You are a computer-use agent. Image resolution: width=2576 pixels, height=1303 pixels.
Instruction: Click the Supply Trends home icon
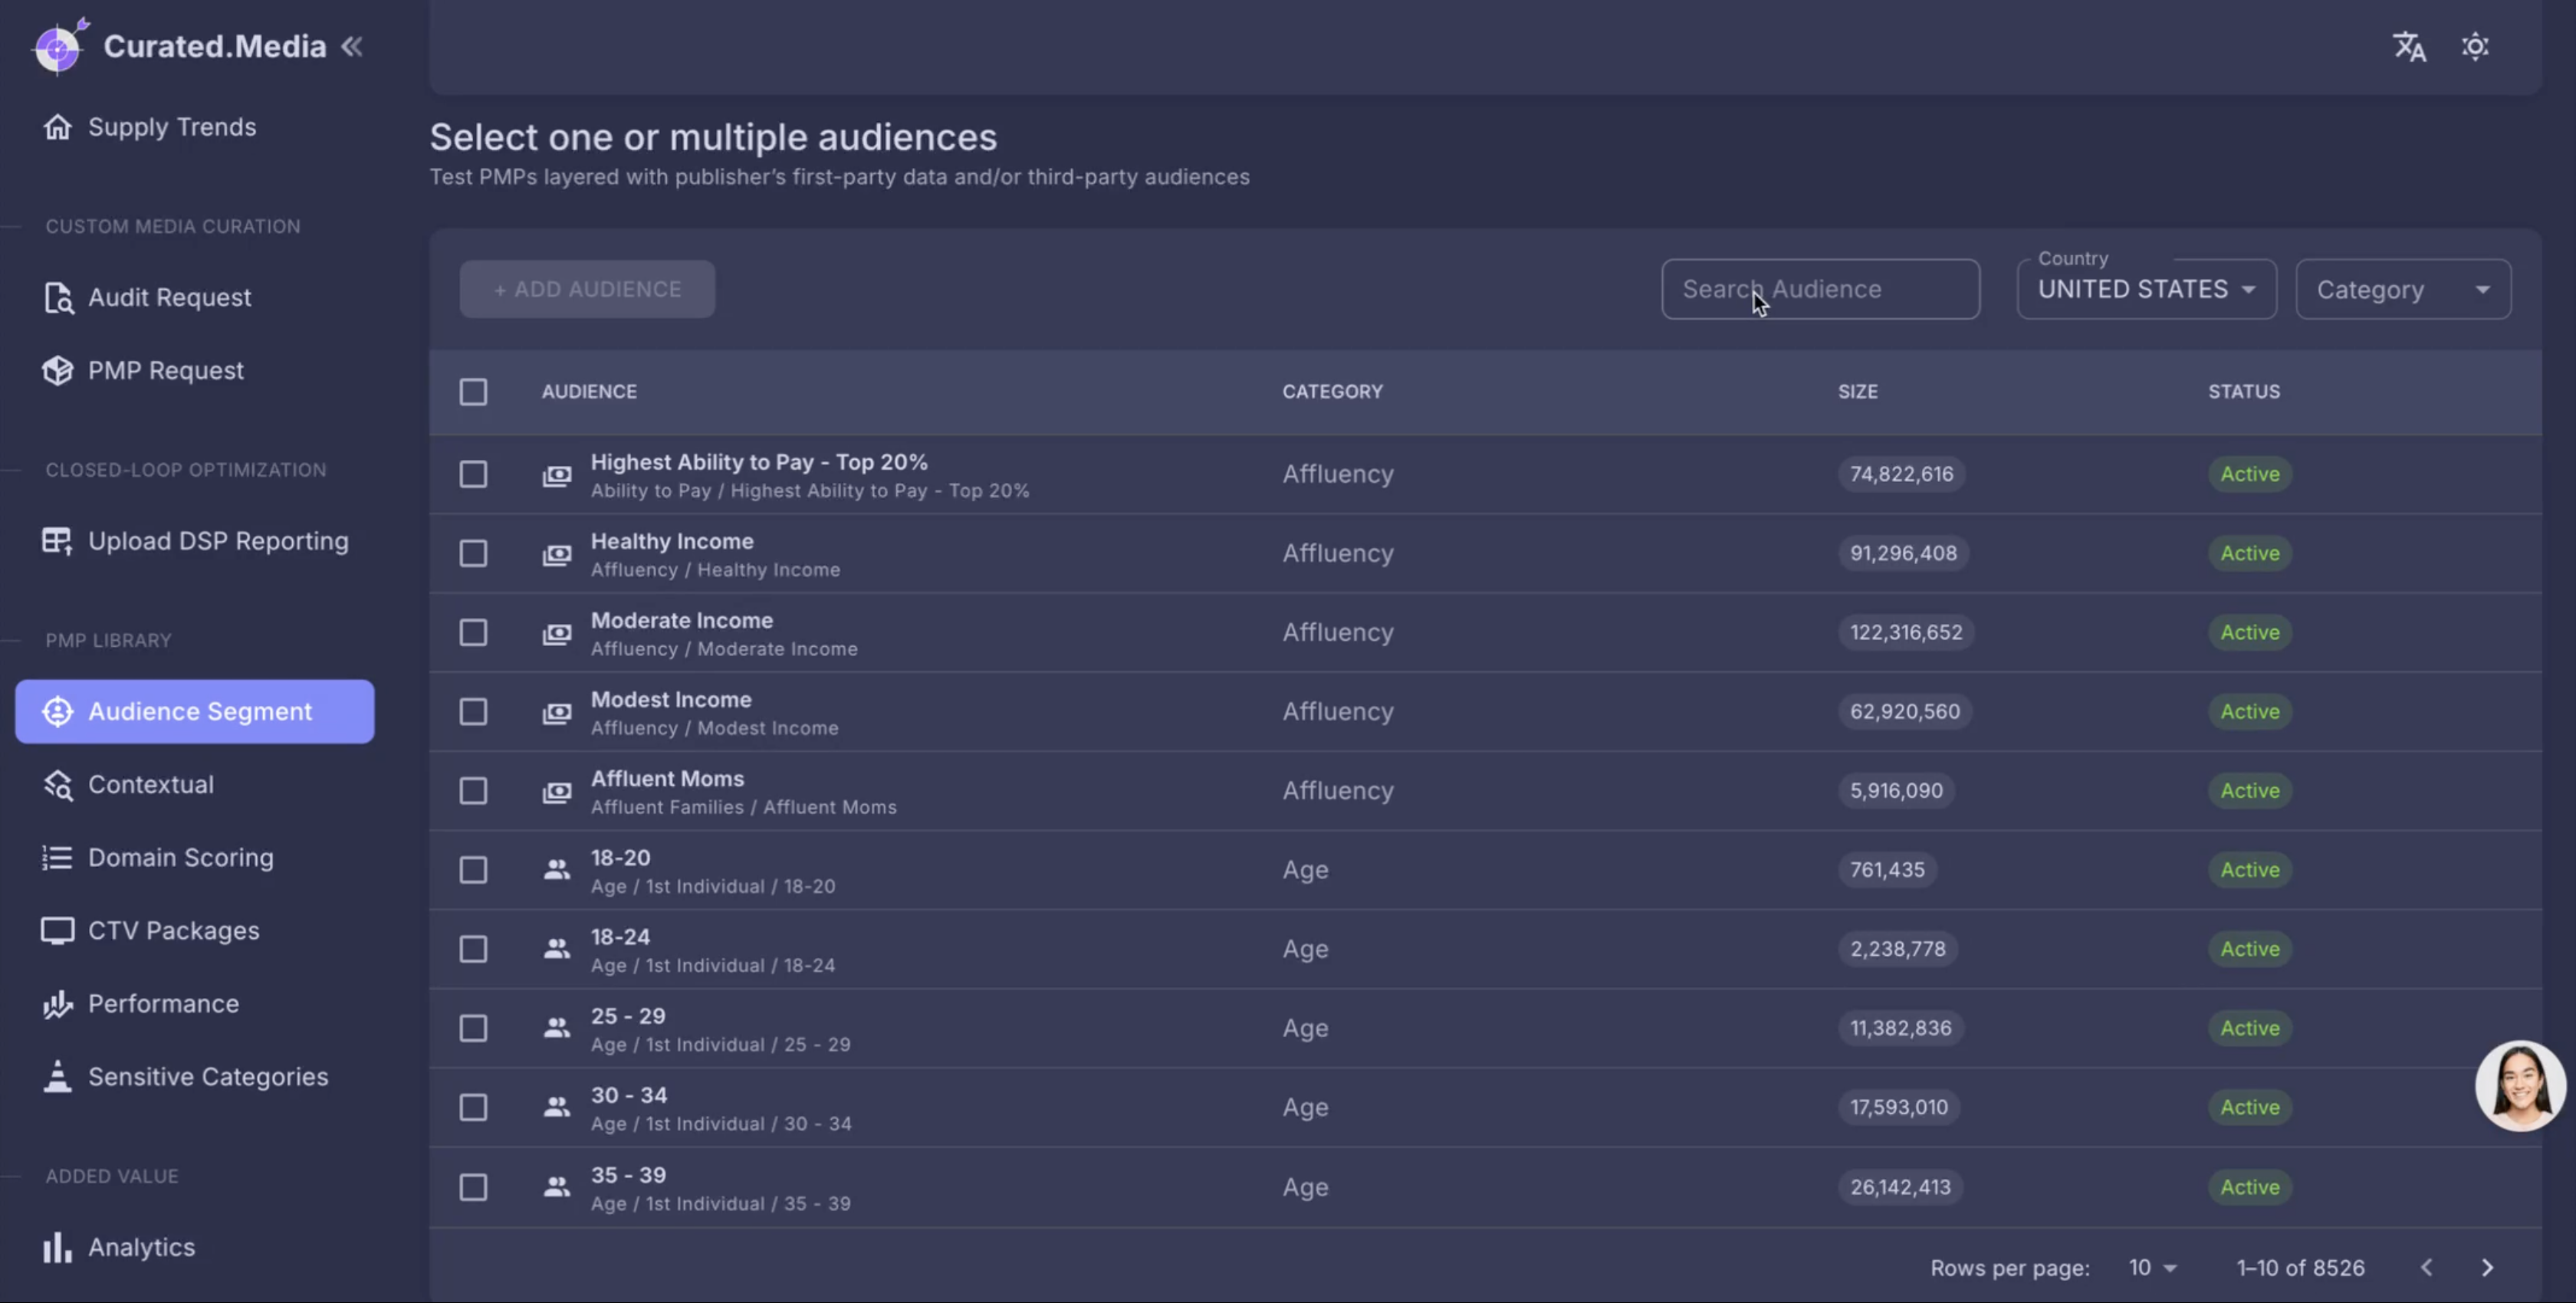[57, 127]
